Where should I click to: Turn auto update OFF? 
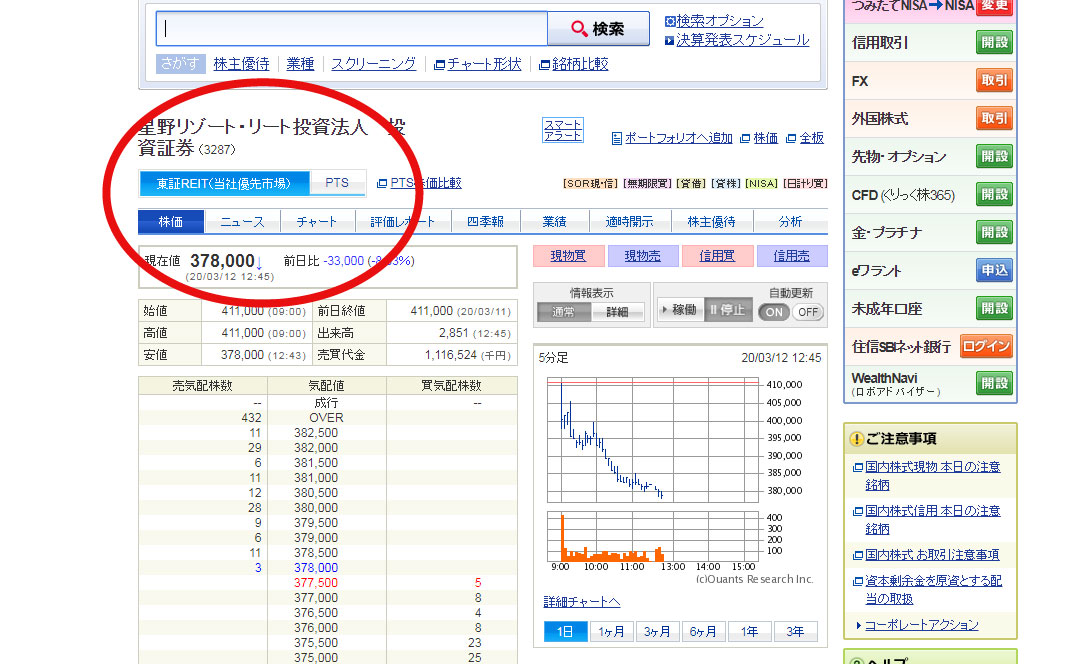click(x=808, y=312)
